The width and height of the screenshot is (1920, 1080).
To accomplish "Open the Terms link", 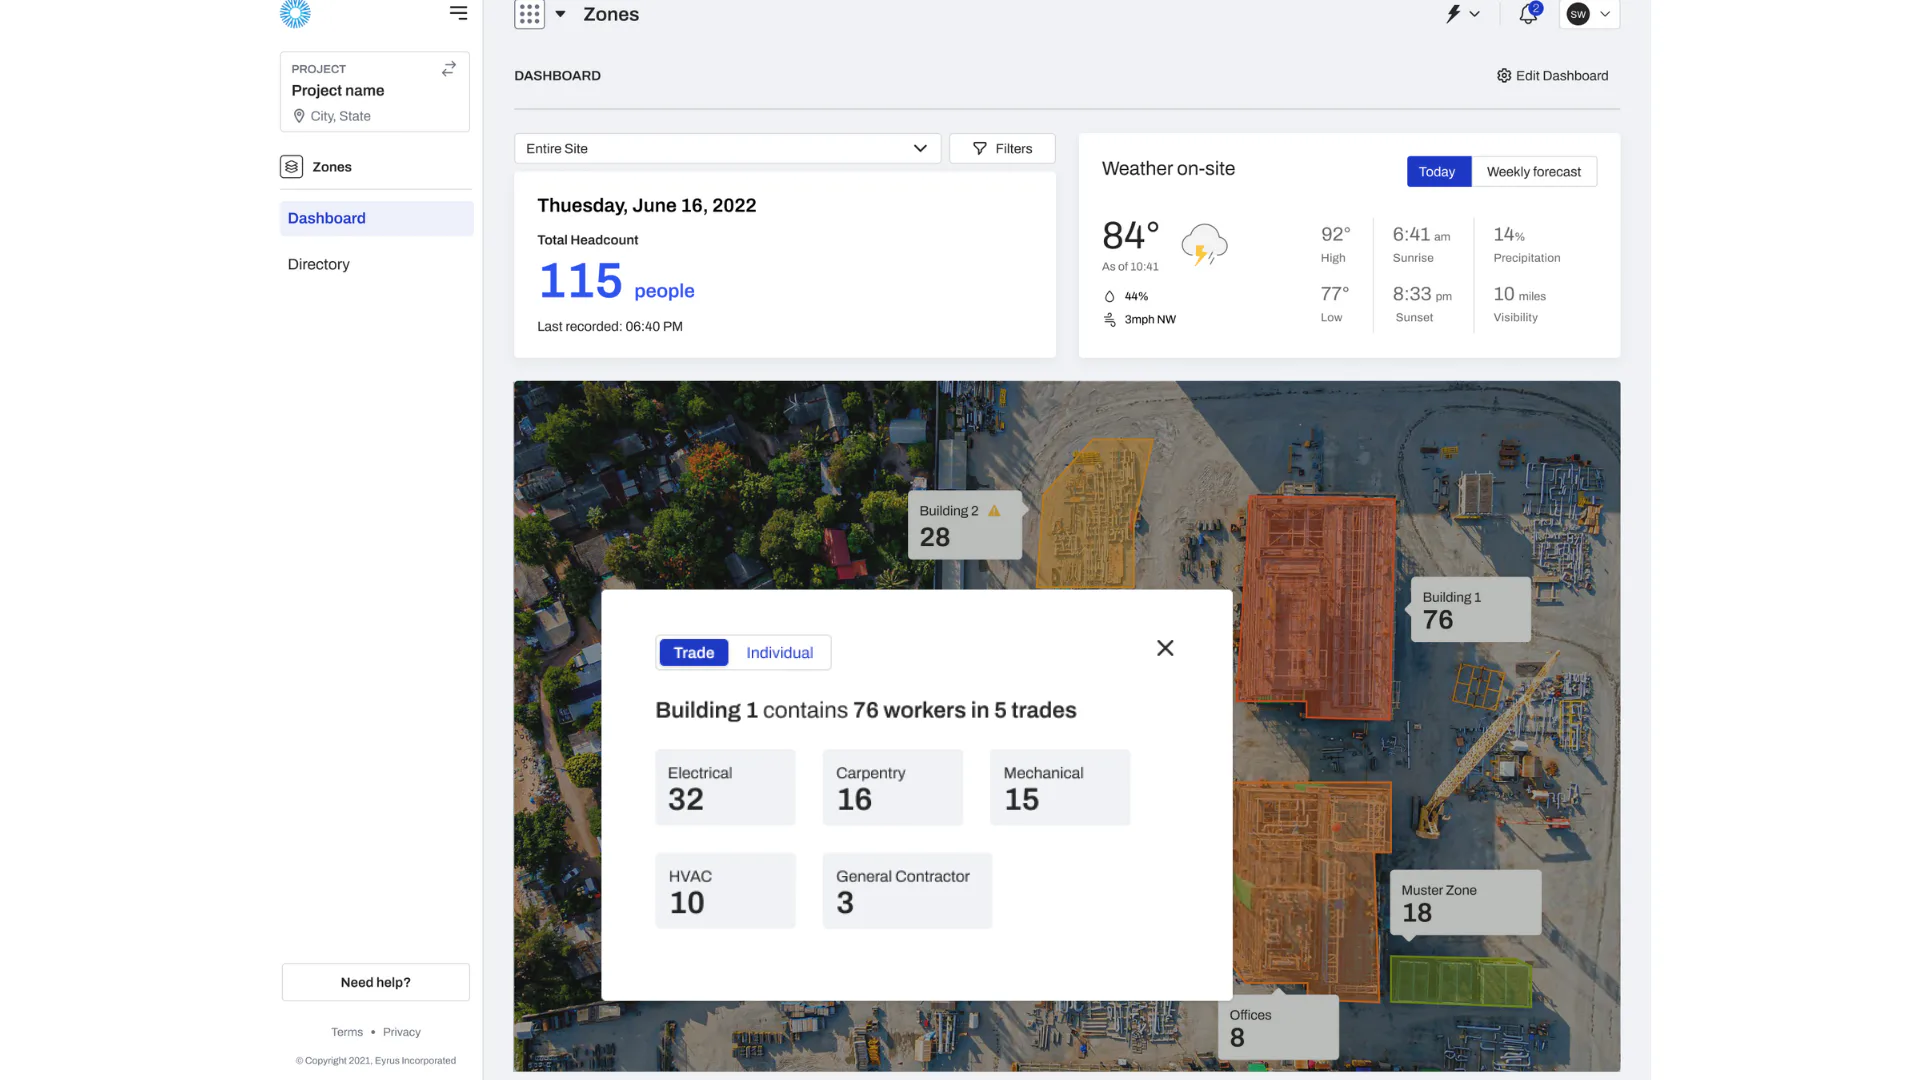I will 347,1032.
